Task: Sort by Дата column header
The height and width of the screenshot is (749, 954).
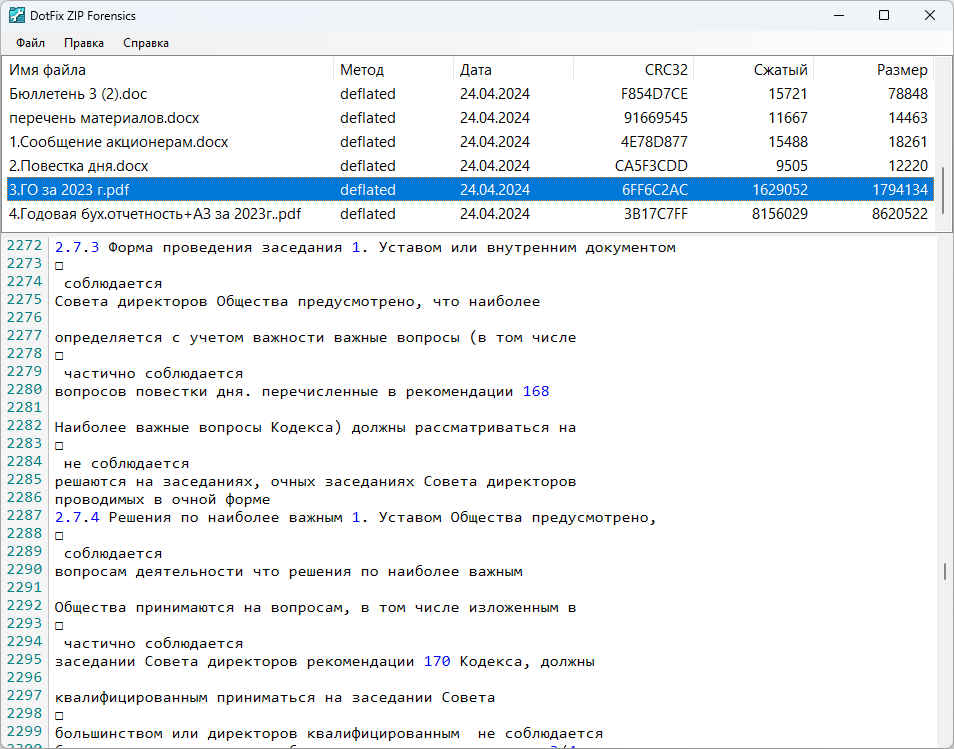Action: click(513, 70)
